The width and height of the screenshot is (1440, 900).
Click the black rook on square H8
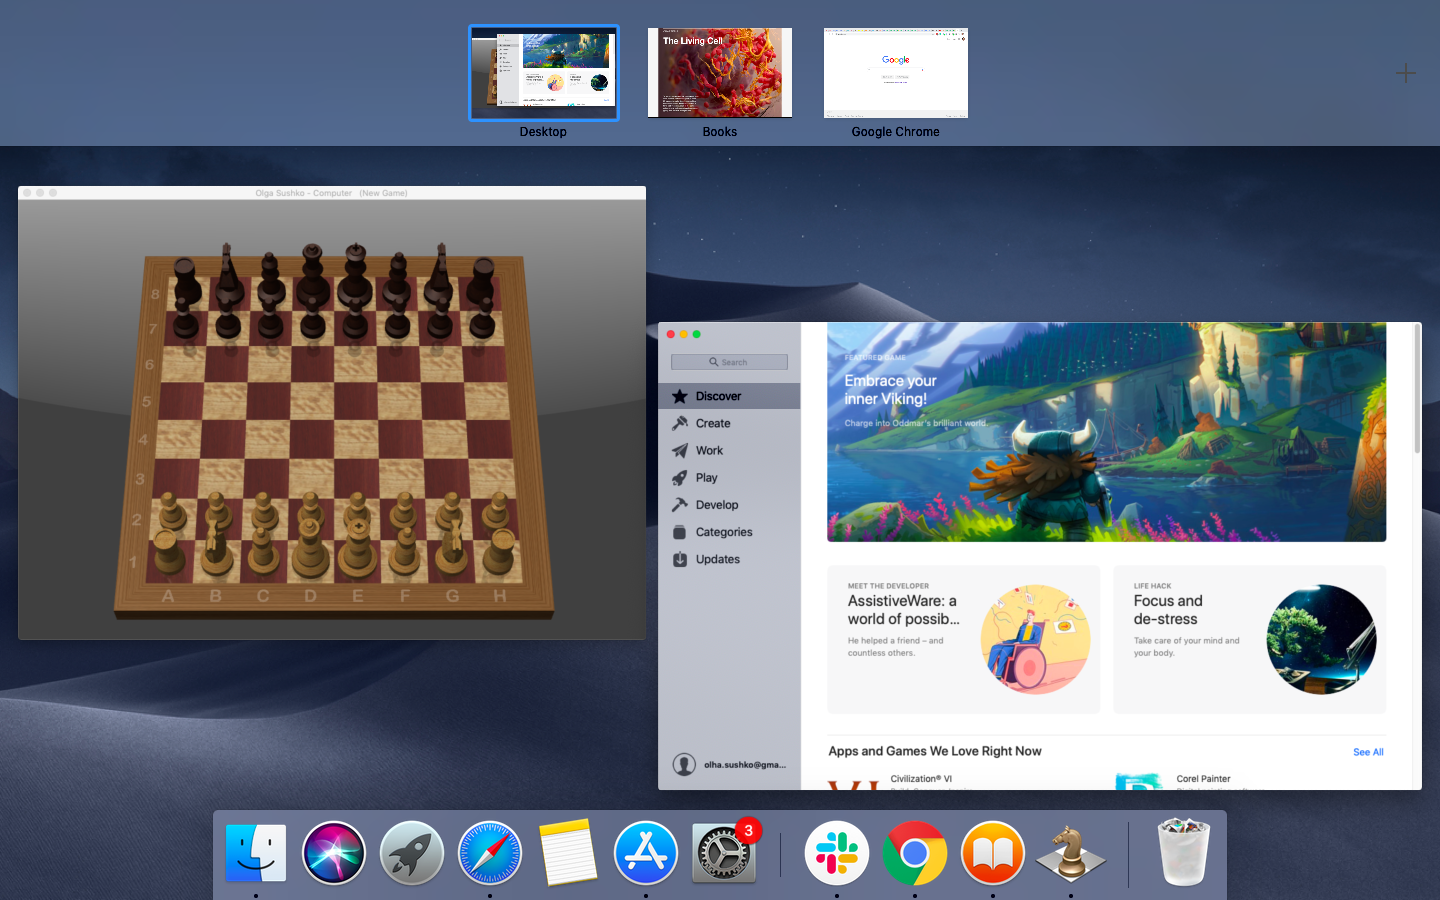(483, 282)
